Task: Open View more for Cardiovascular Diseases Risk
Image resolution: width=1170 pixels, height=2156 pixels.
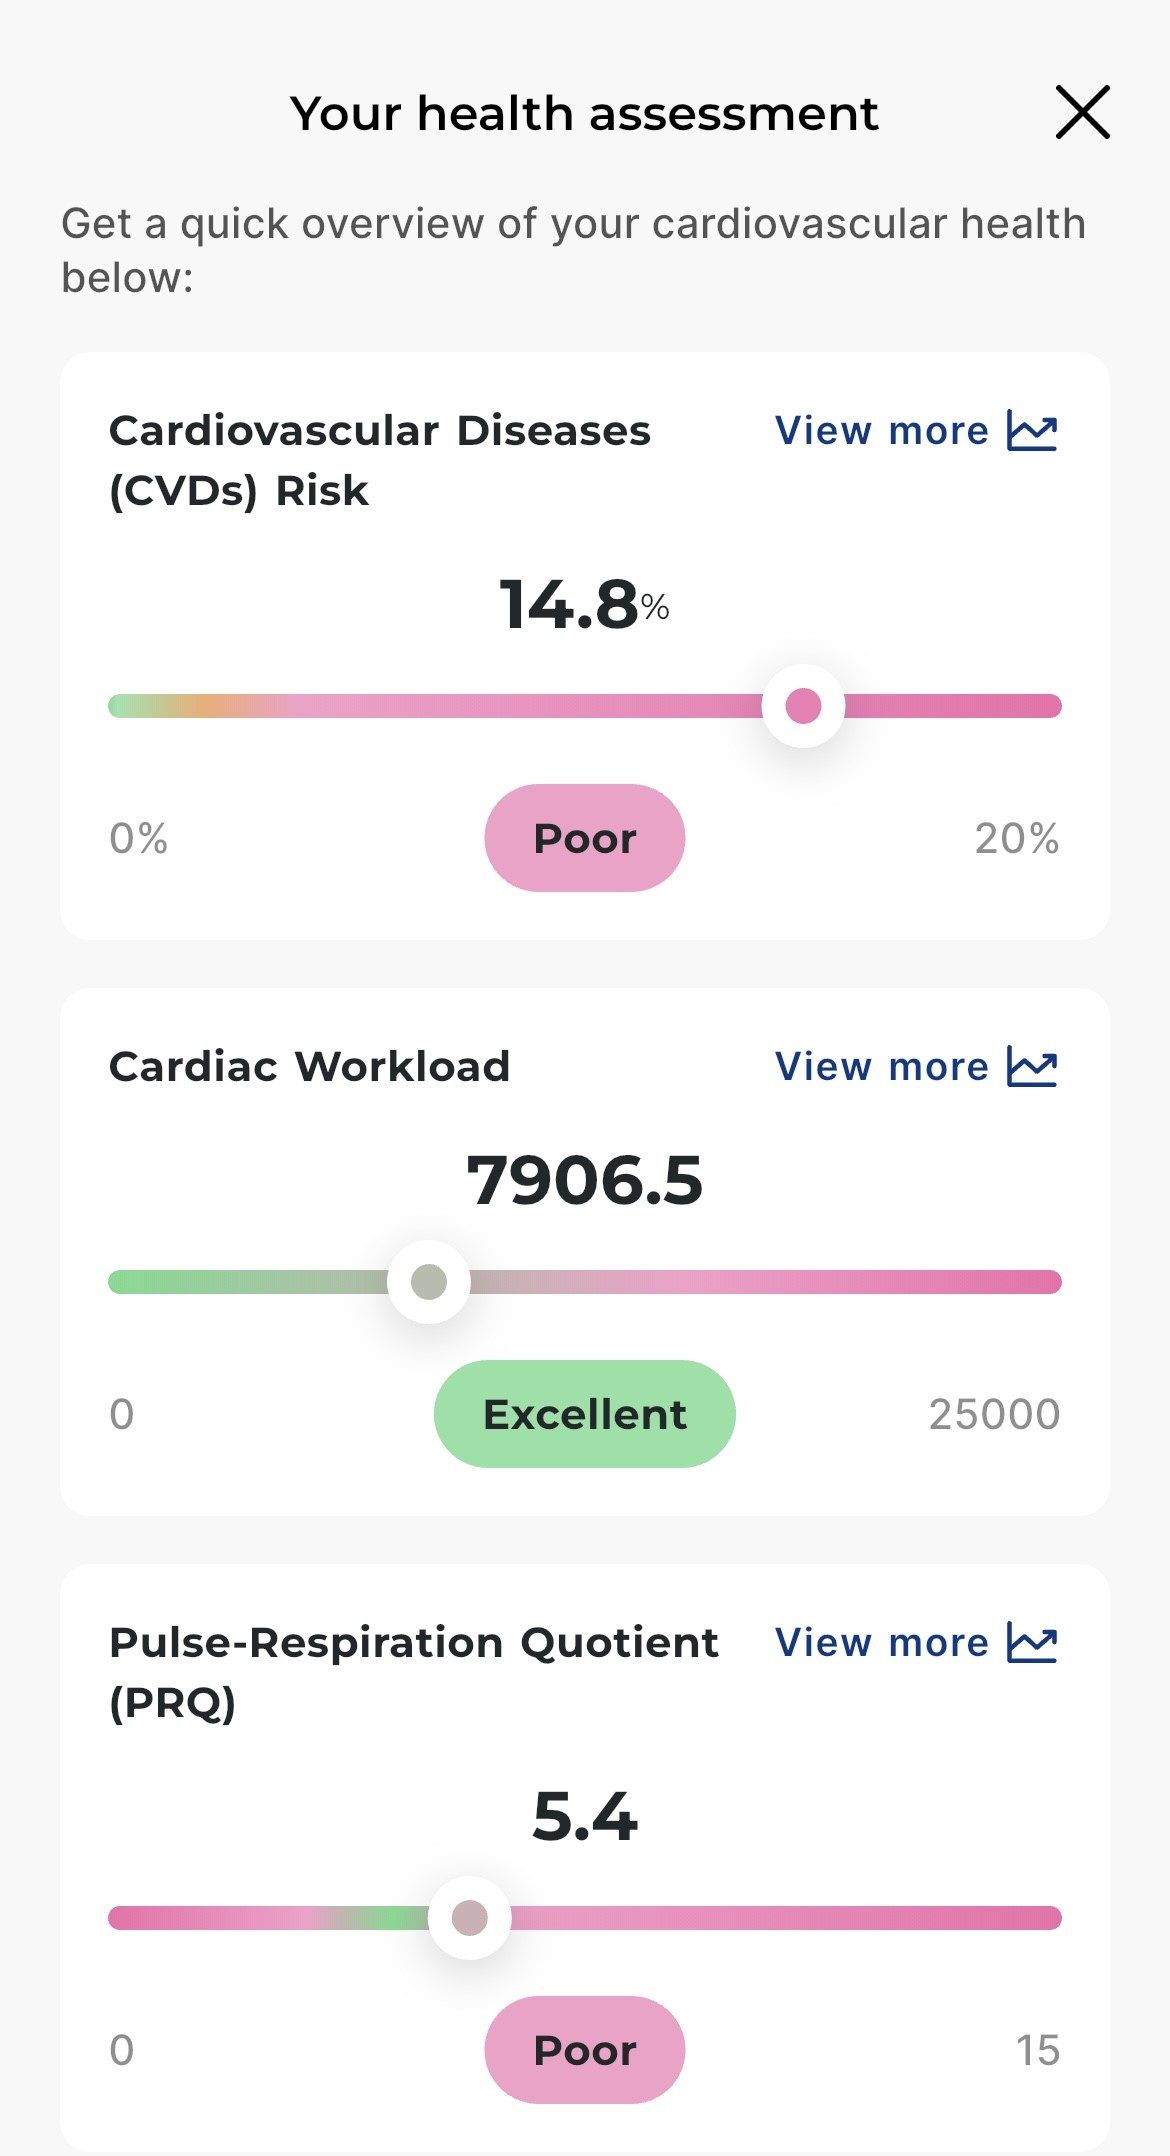Action: [x=881, y=431]
